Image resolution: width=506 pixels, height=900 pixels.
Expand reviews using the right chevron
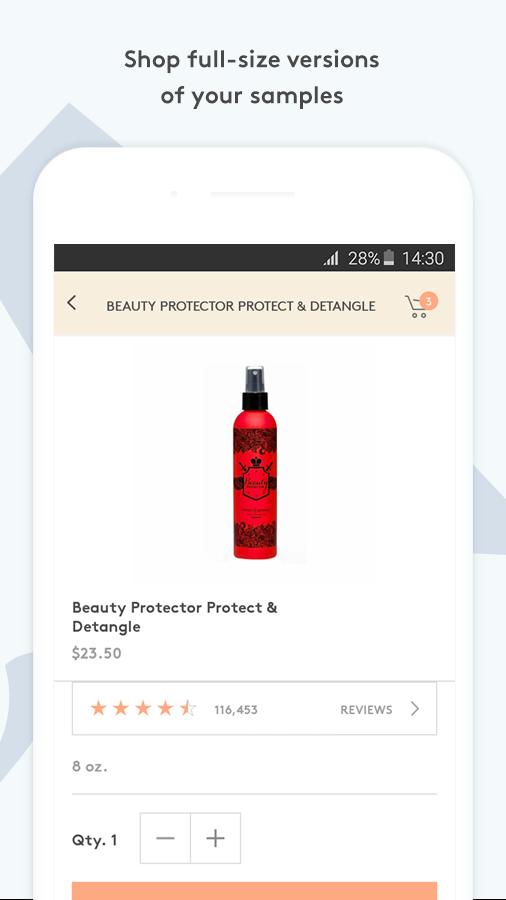click(x=415, y=709)
